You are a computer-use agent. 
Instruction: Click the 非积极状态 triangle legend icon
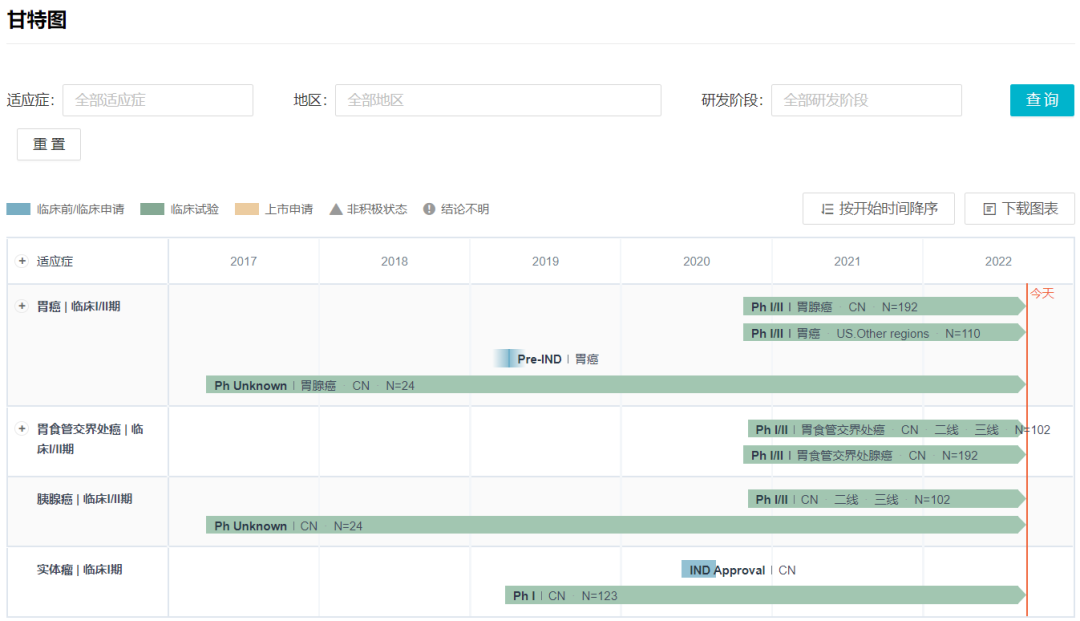(x=336, y=209)
